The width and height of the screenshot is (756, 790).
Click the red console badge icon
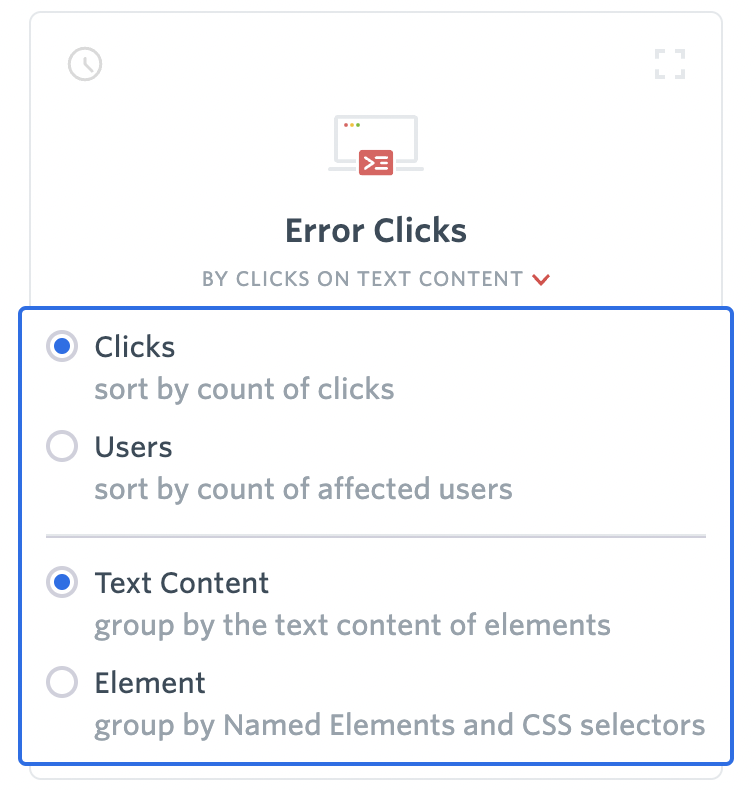tap(376, 163)
